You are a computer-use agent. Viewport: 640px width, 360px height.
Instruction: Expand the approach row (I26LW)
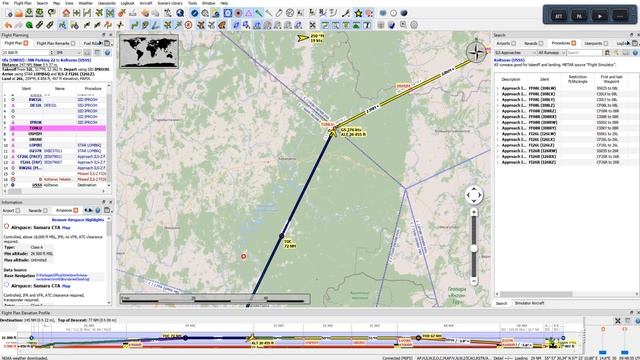click(498, 134)
